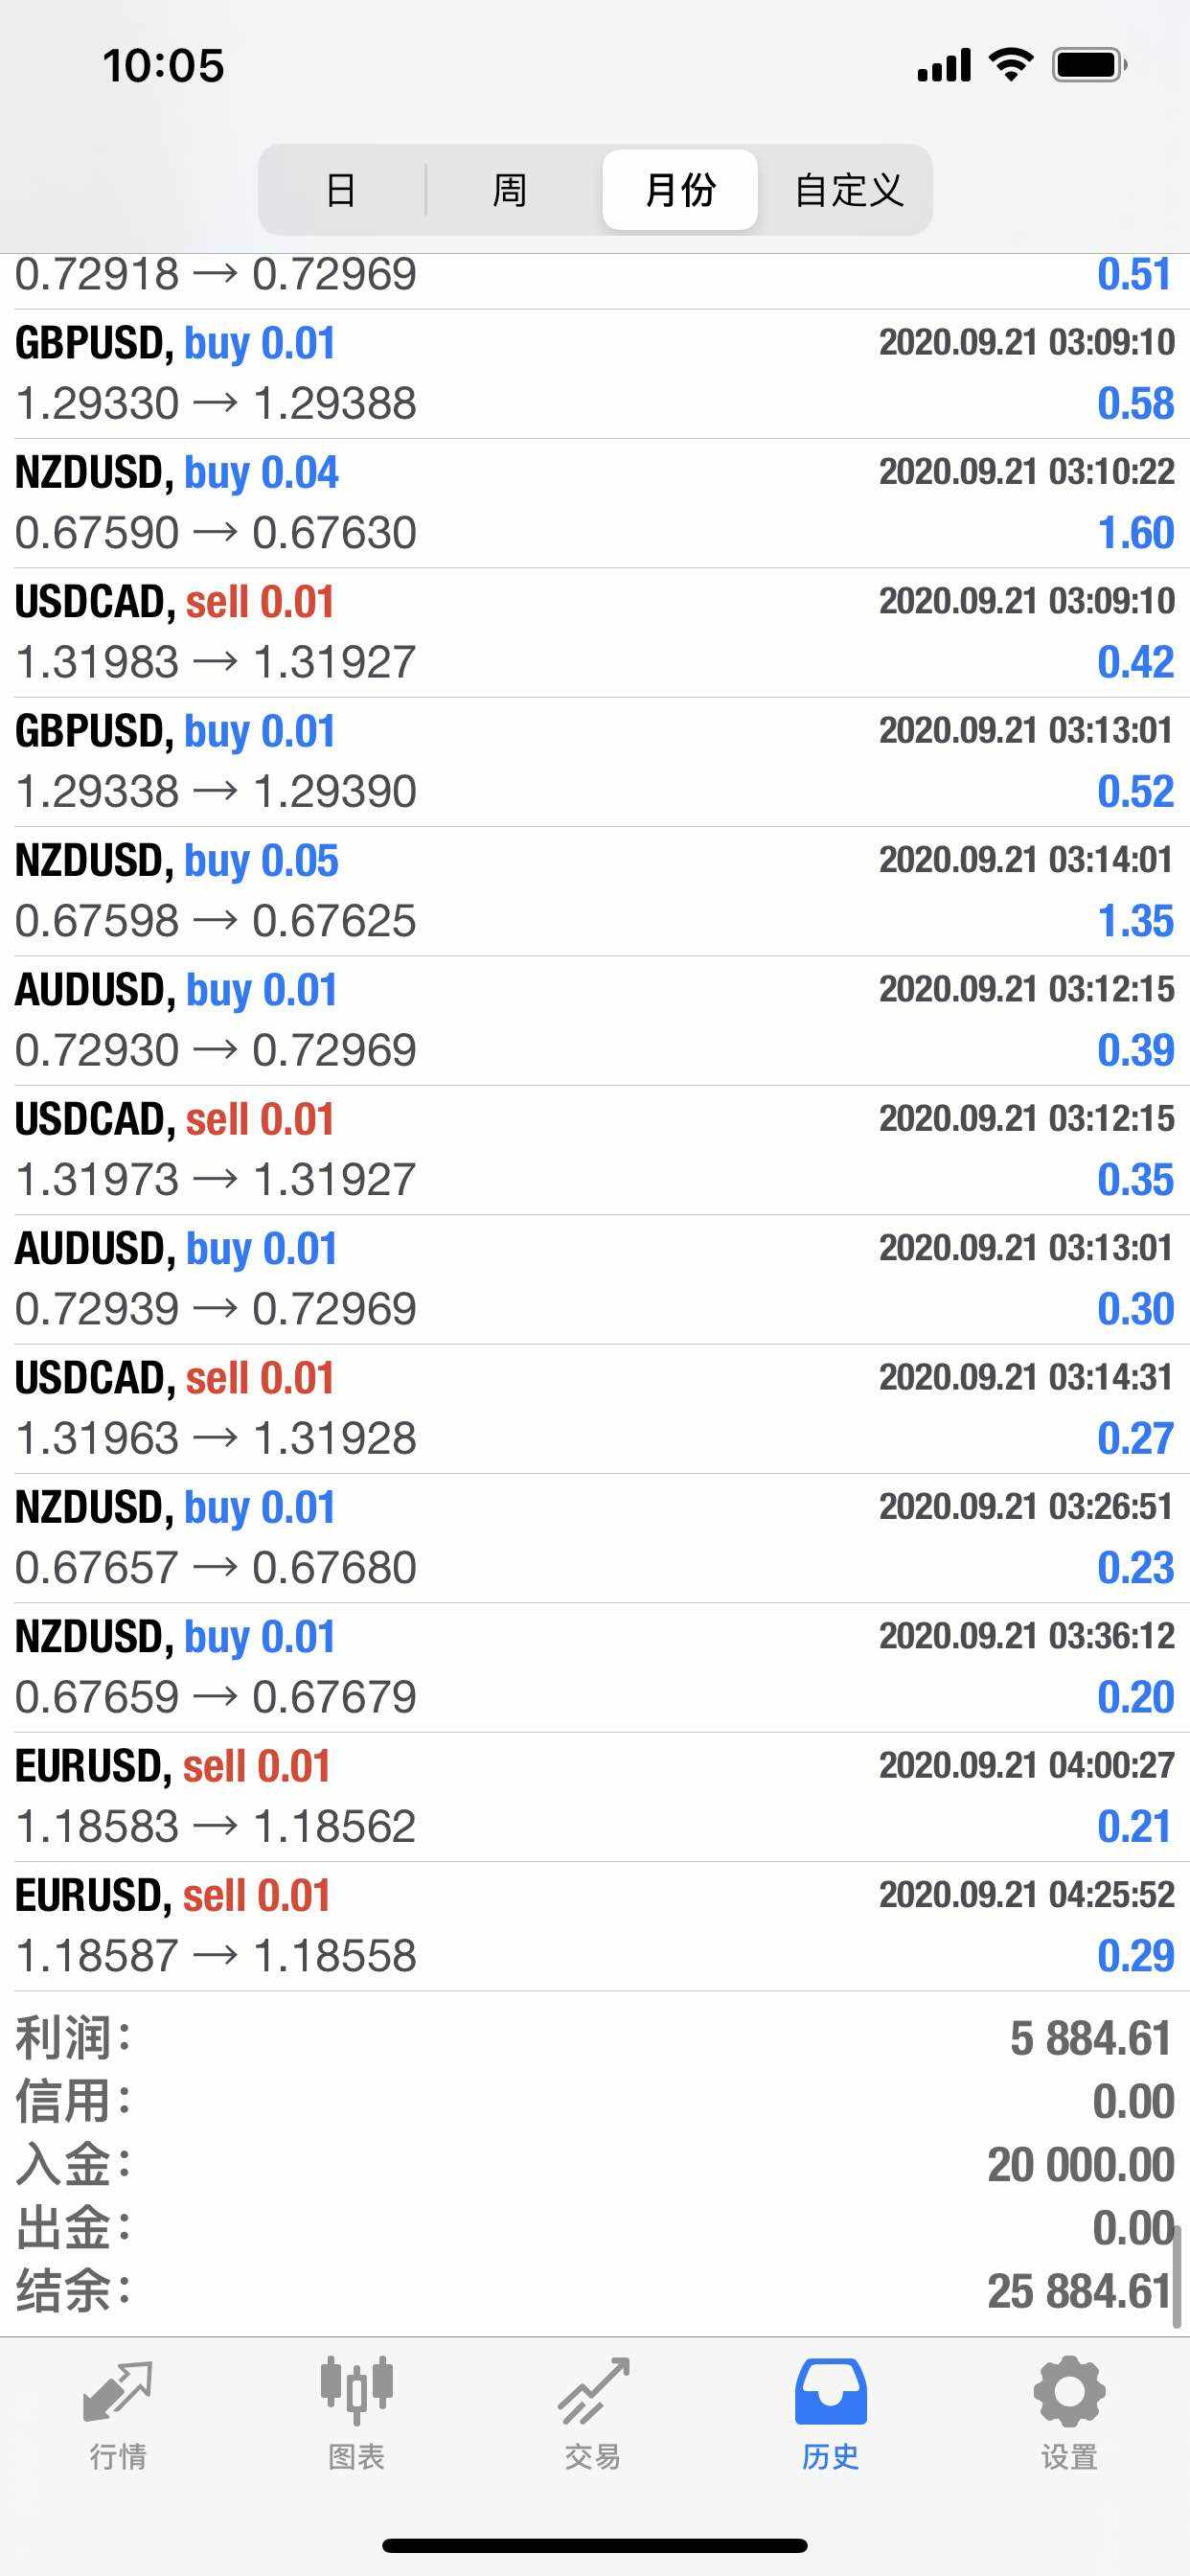Open the NZDUSD buy 0.05 trade
Image resolution: width=1190 pixels, height=2576 pixels.
[595, 891]
